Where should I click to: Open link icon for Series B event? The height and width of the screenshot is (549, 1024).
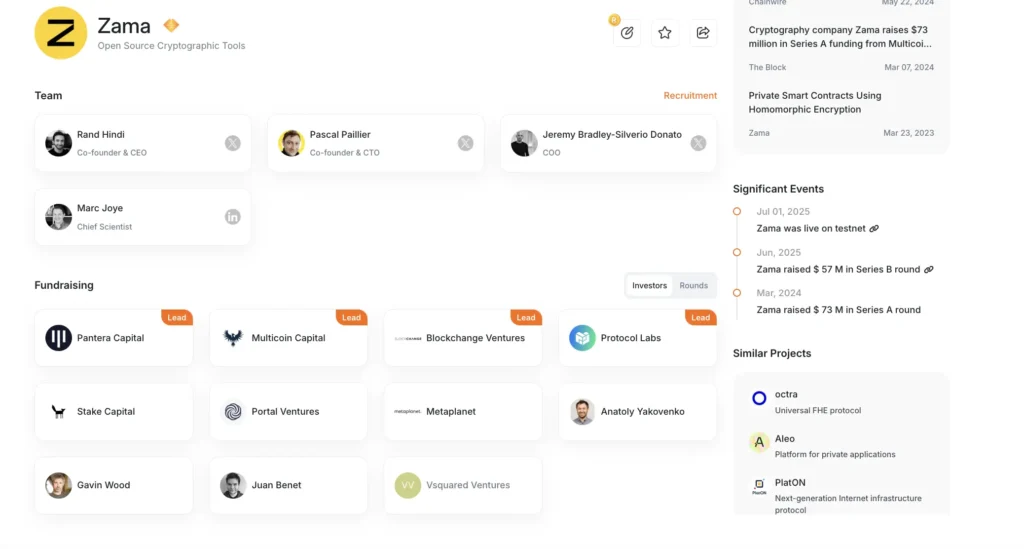(x=929, y=270)
